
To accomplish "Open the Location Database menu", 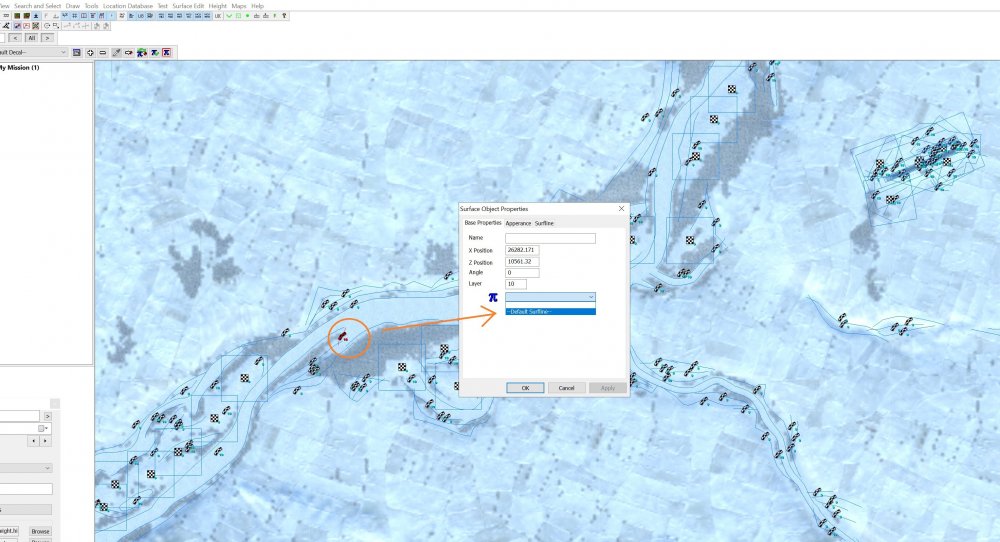I will click(128, 6).
